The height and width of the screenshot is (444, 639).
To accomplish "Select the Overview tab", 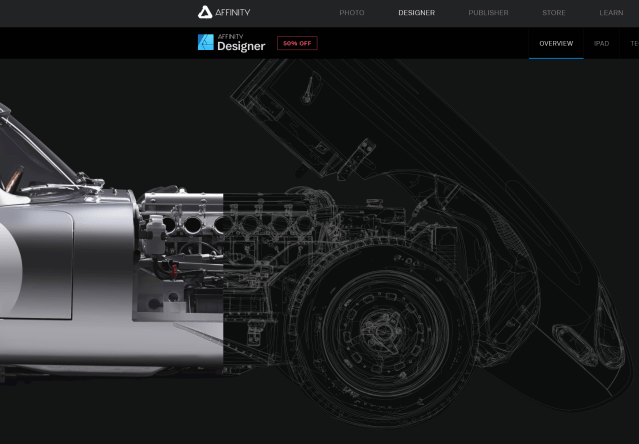I will [556, 43].
